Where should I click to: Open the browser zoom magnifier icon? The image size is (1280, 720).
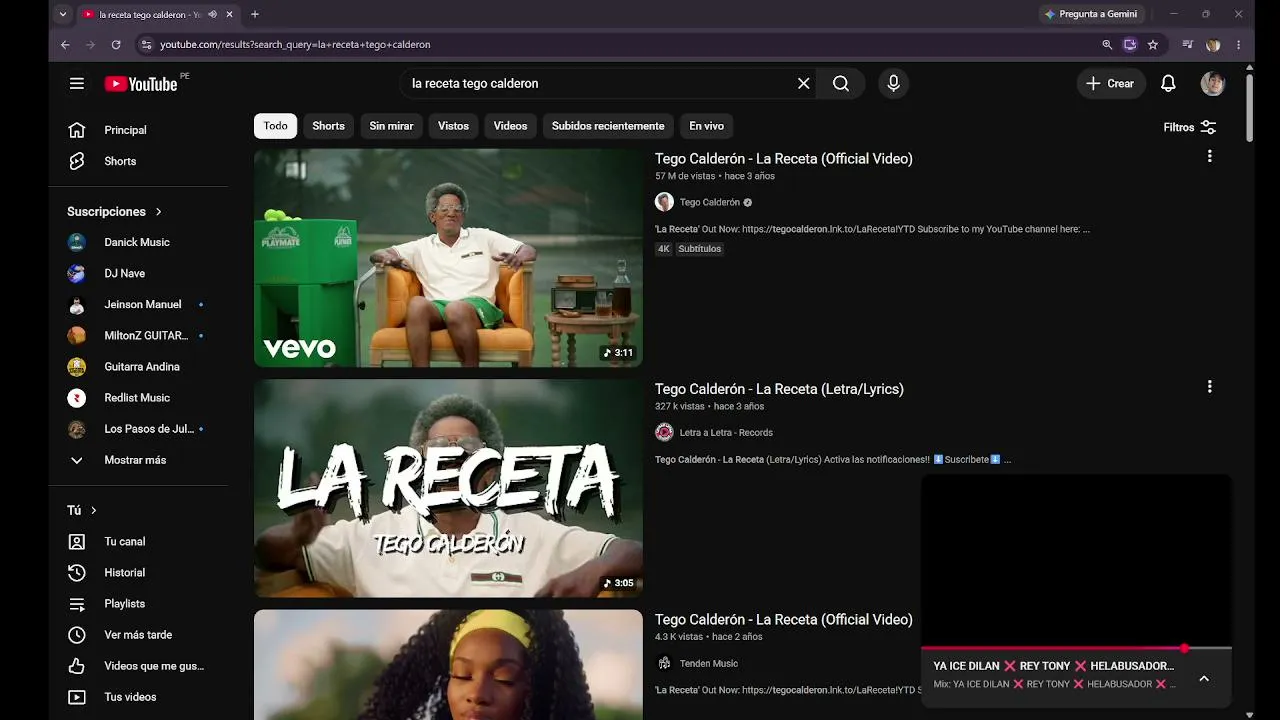[1107, 45]
